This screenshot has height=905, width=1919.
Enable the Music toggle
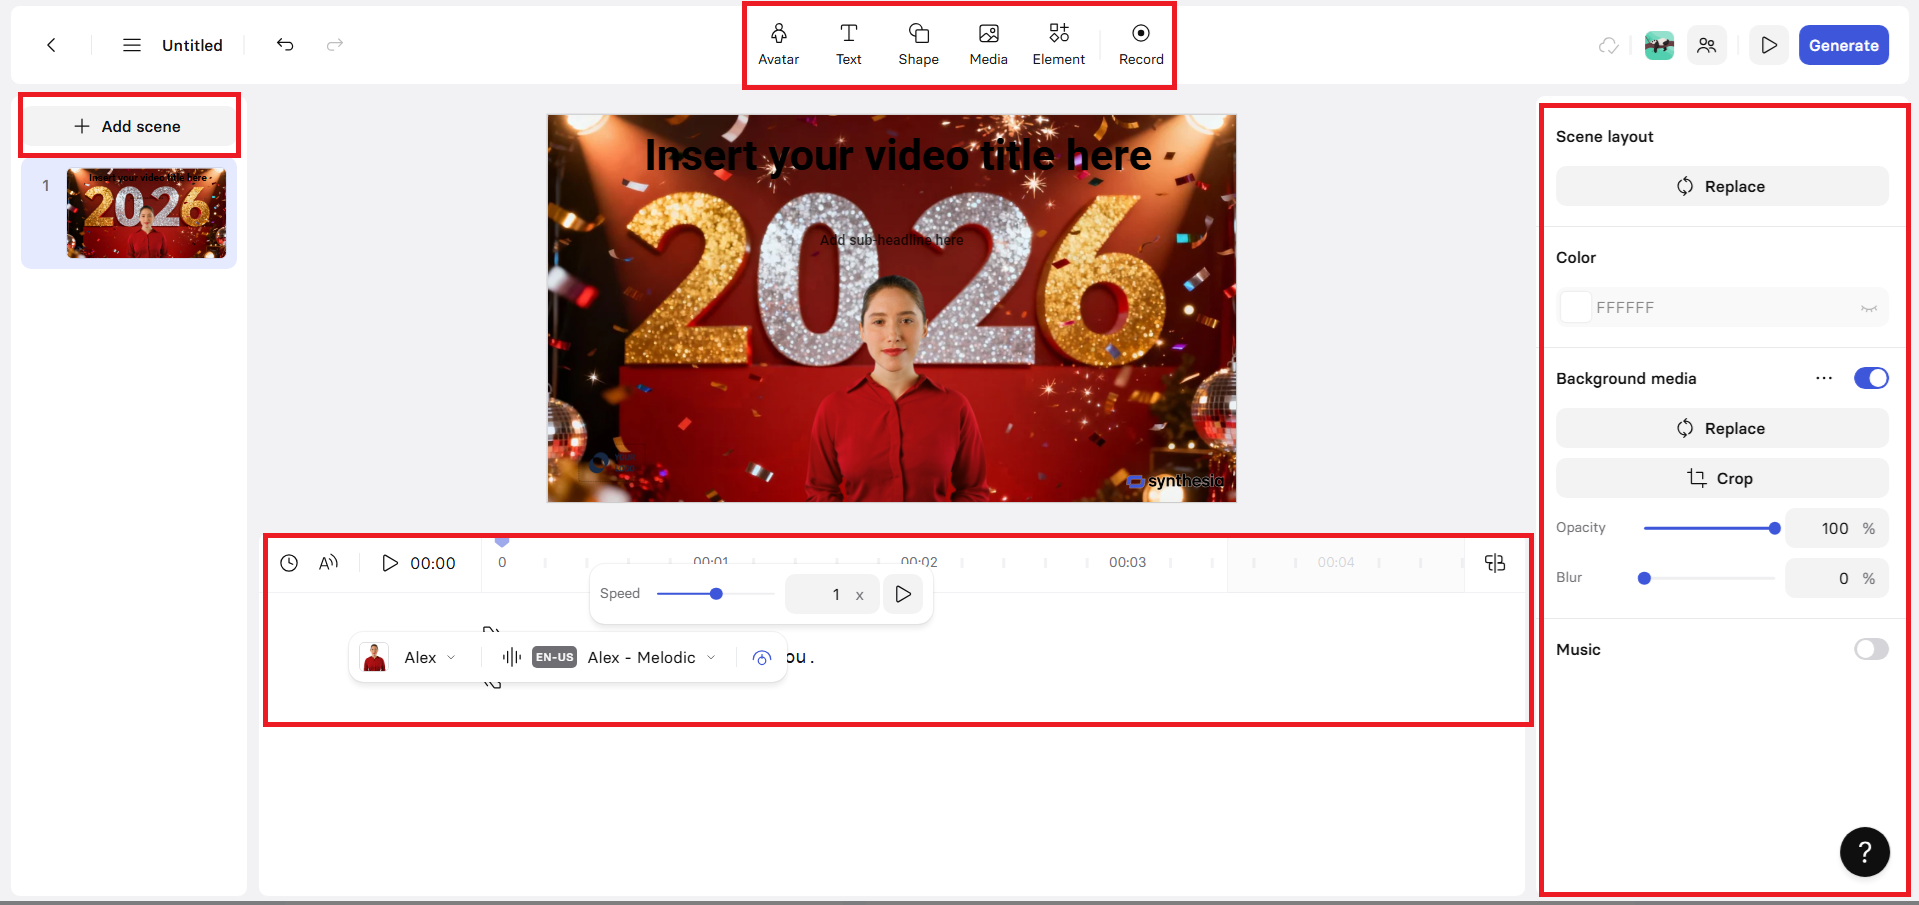(1871, 649)
